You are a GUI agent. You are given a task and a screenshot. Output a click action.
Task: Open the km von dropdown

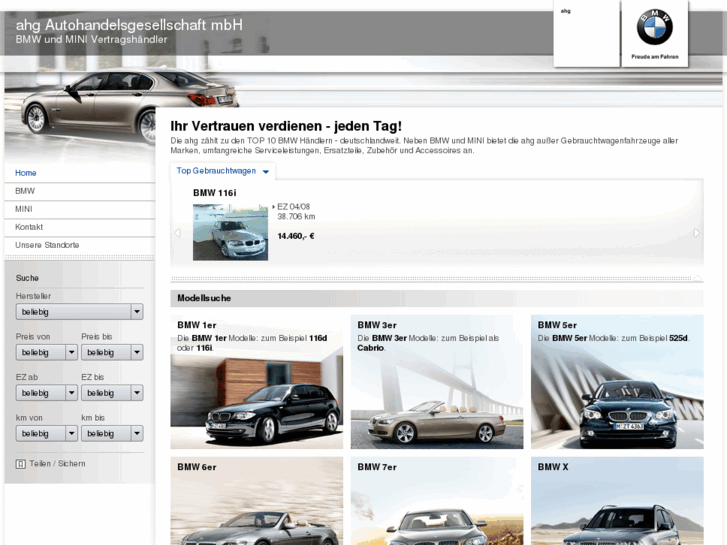(x=46, y=434)
